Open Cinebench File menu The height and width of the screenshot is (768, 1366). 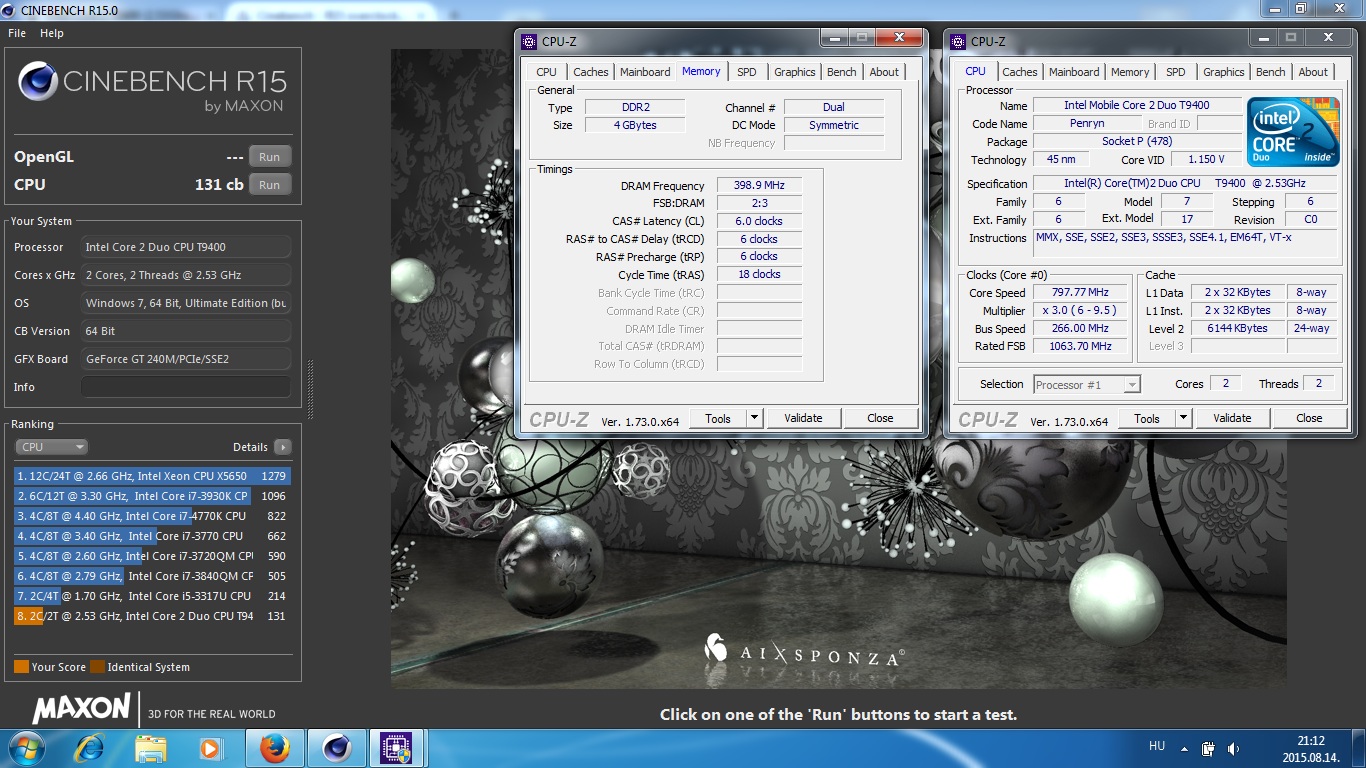click(17, 33)
